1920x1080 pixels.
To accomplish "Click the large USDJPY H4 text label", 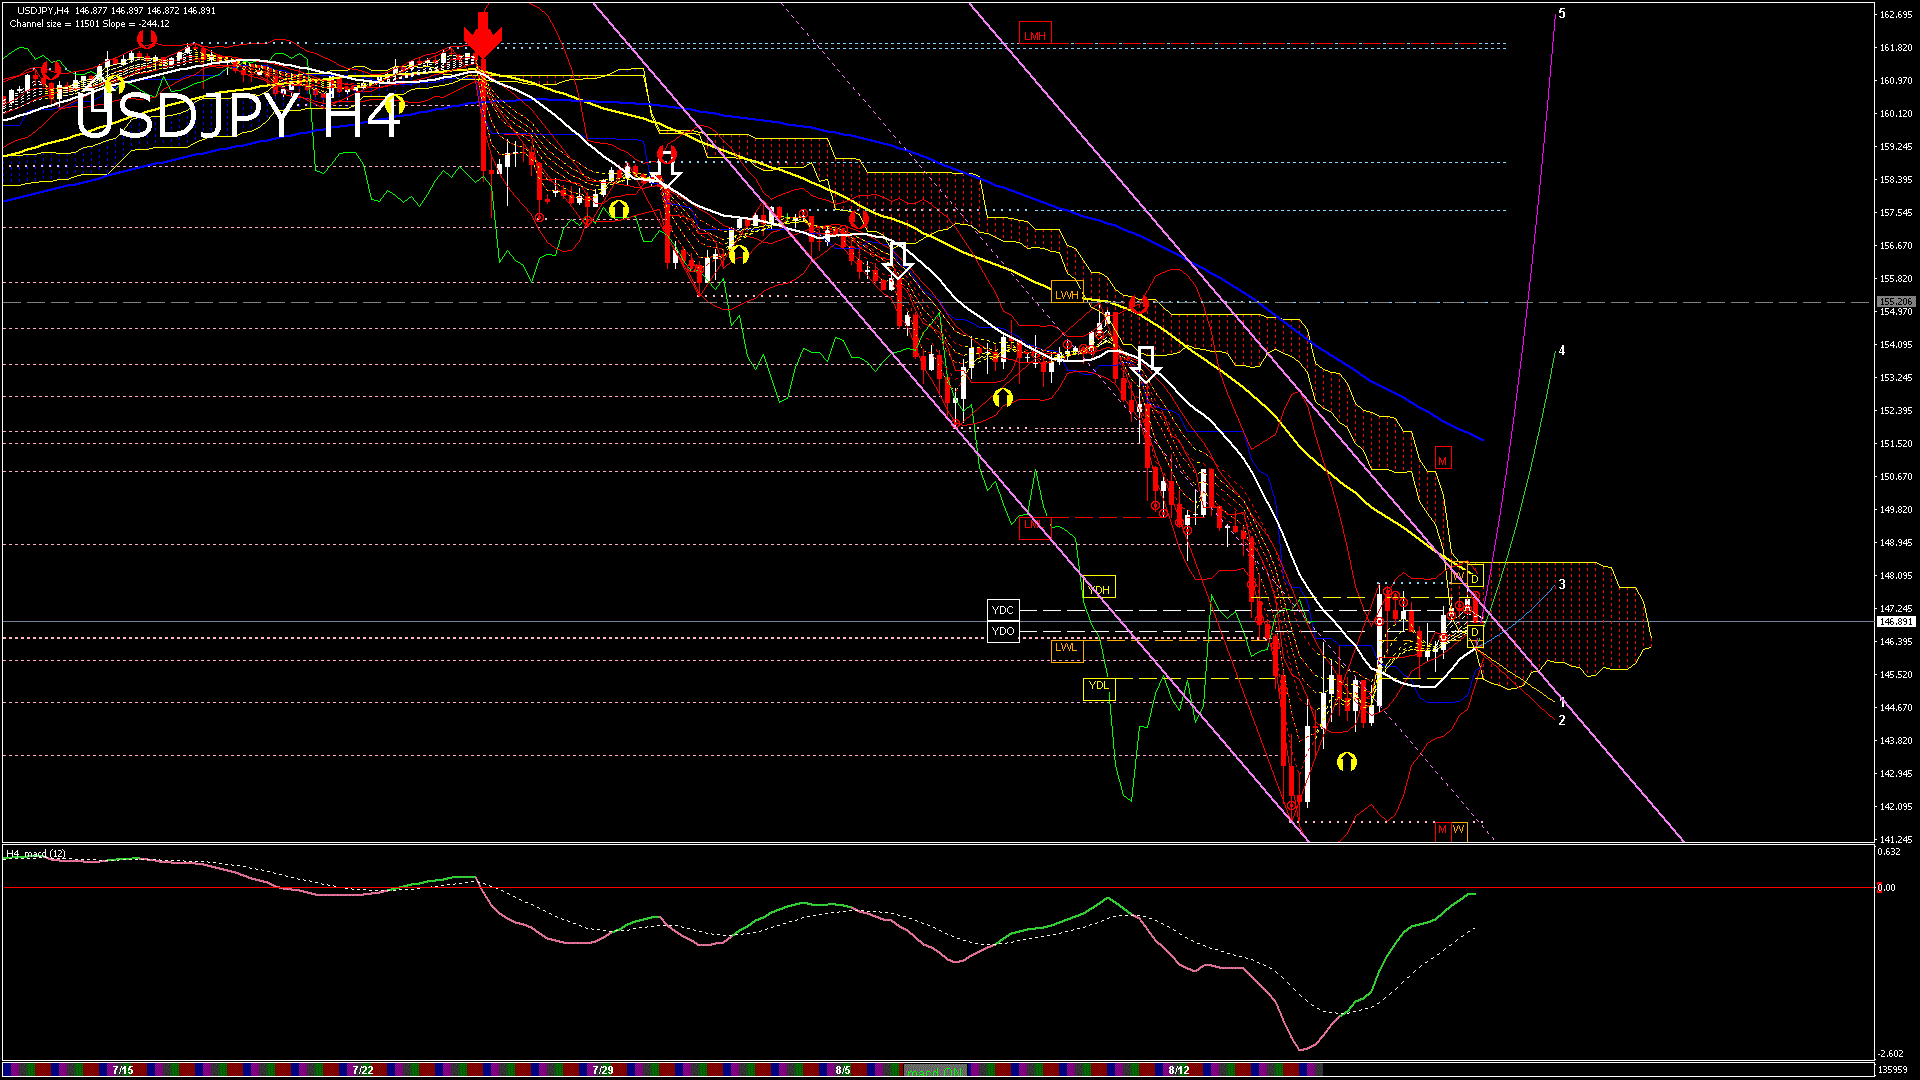I will tap(238, 116).
